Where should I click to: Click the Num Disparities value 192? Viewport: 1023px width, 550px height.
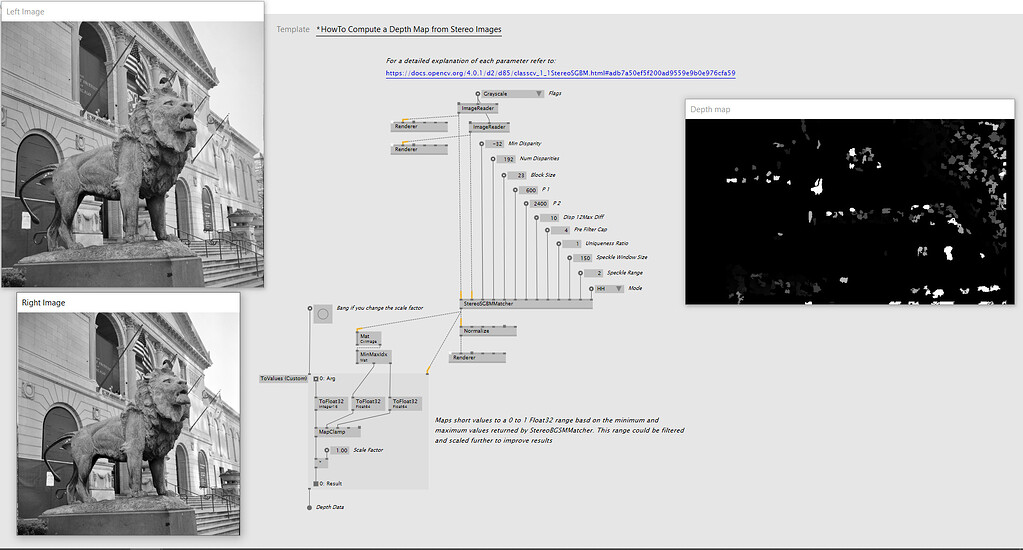click(507, 159)
